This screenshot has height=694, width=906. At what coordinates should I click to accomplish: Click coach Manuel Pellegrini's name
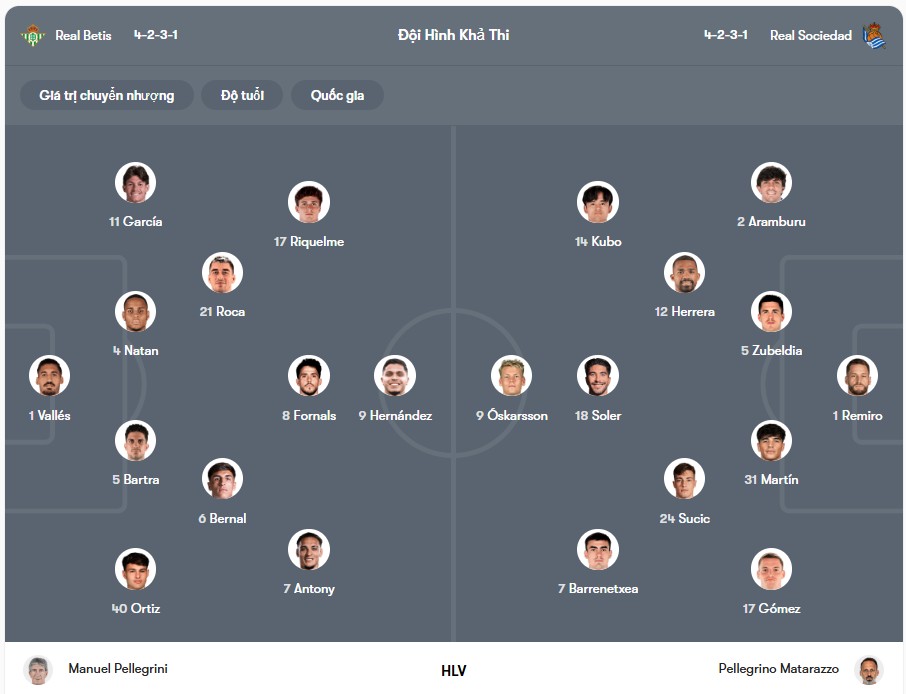pyautogui.click(x=118, y=669)
